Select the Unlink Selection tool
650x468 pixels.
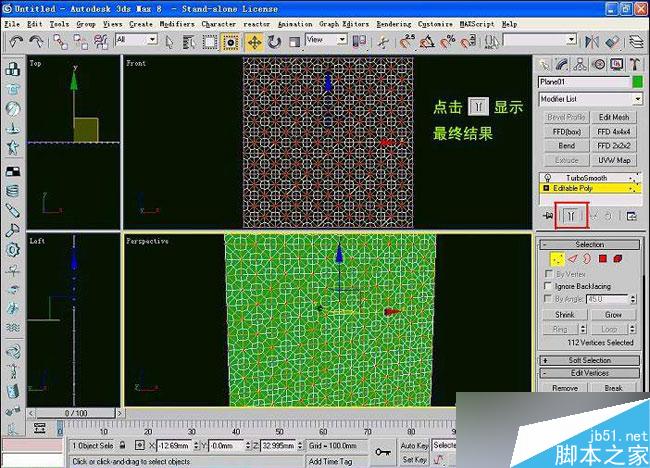tap(80, 42)
